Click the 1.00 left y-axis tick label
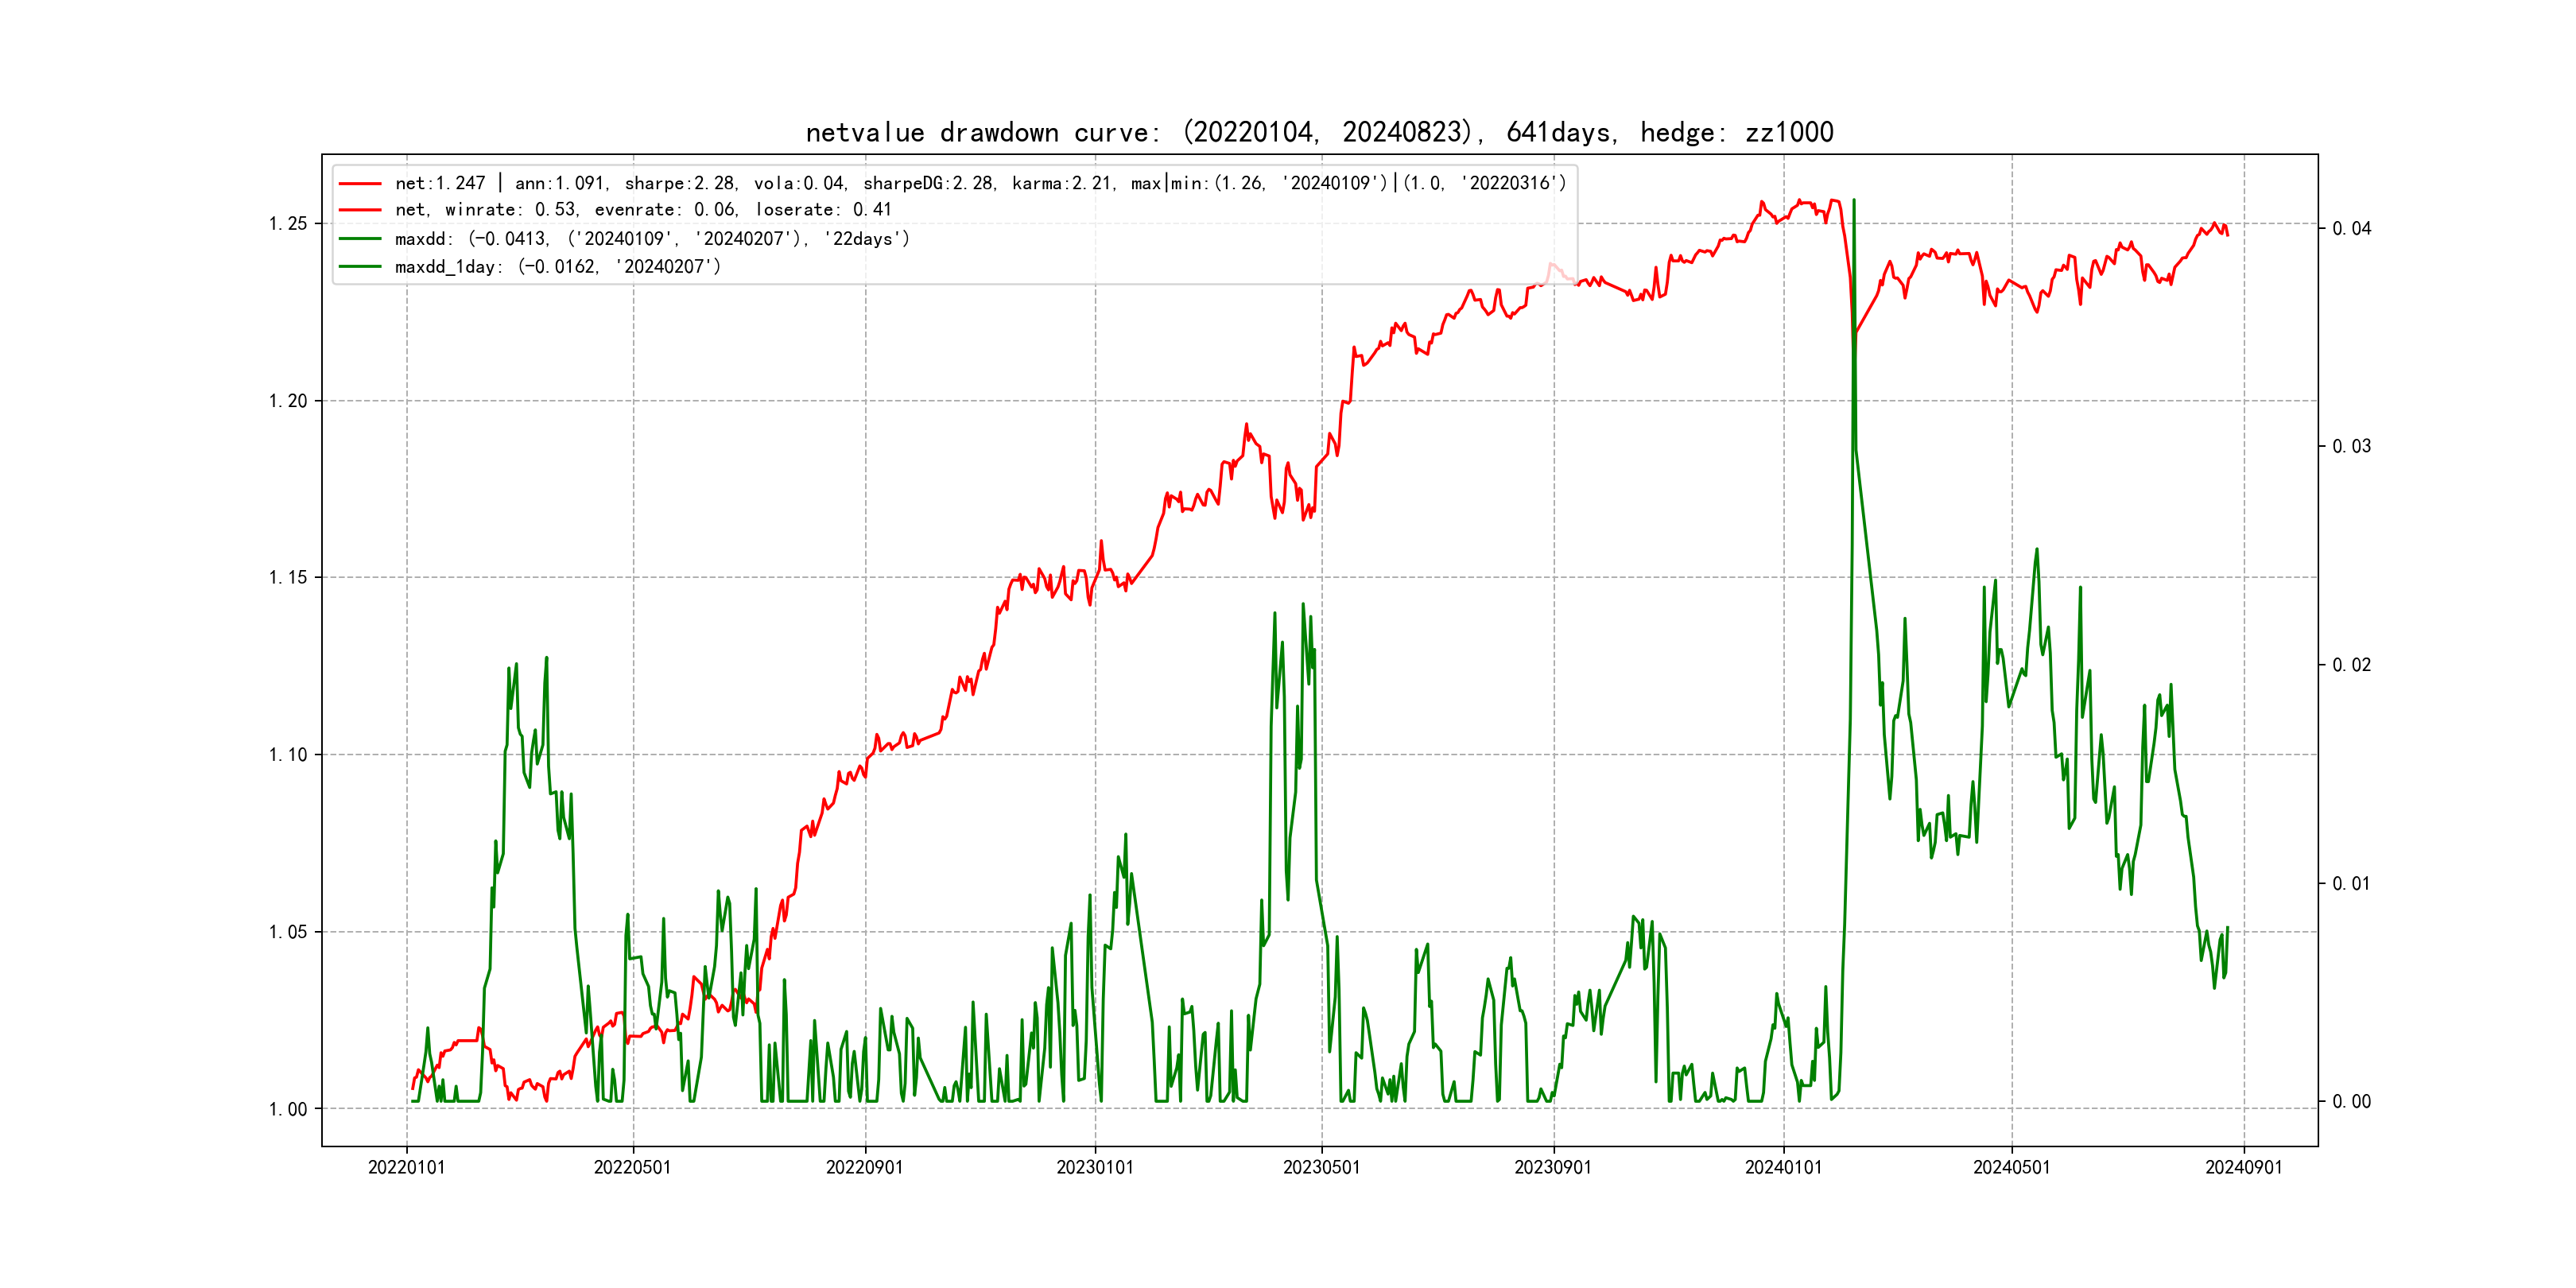Image resolution: width=2576 pixels, height=1288 pixels. click(288, 1109)
